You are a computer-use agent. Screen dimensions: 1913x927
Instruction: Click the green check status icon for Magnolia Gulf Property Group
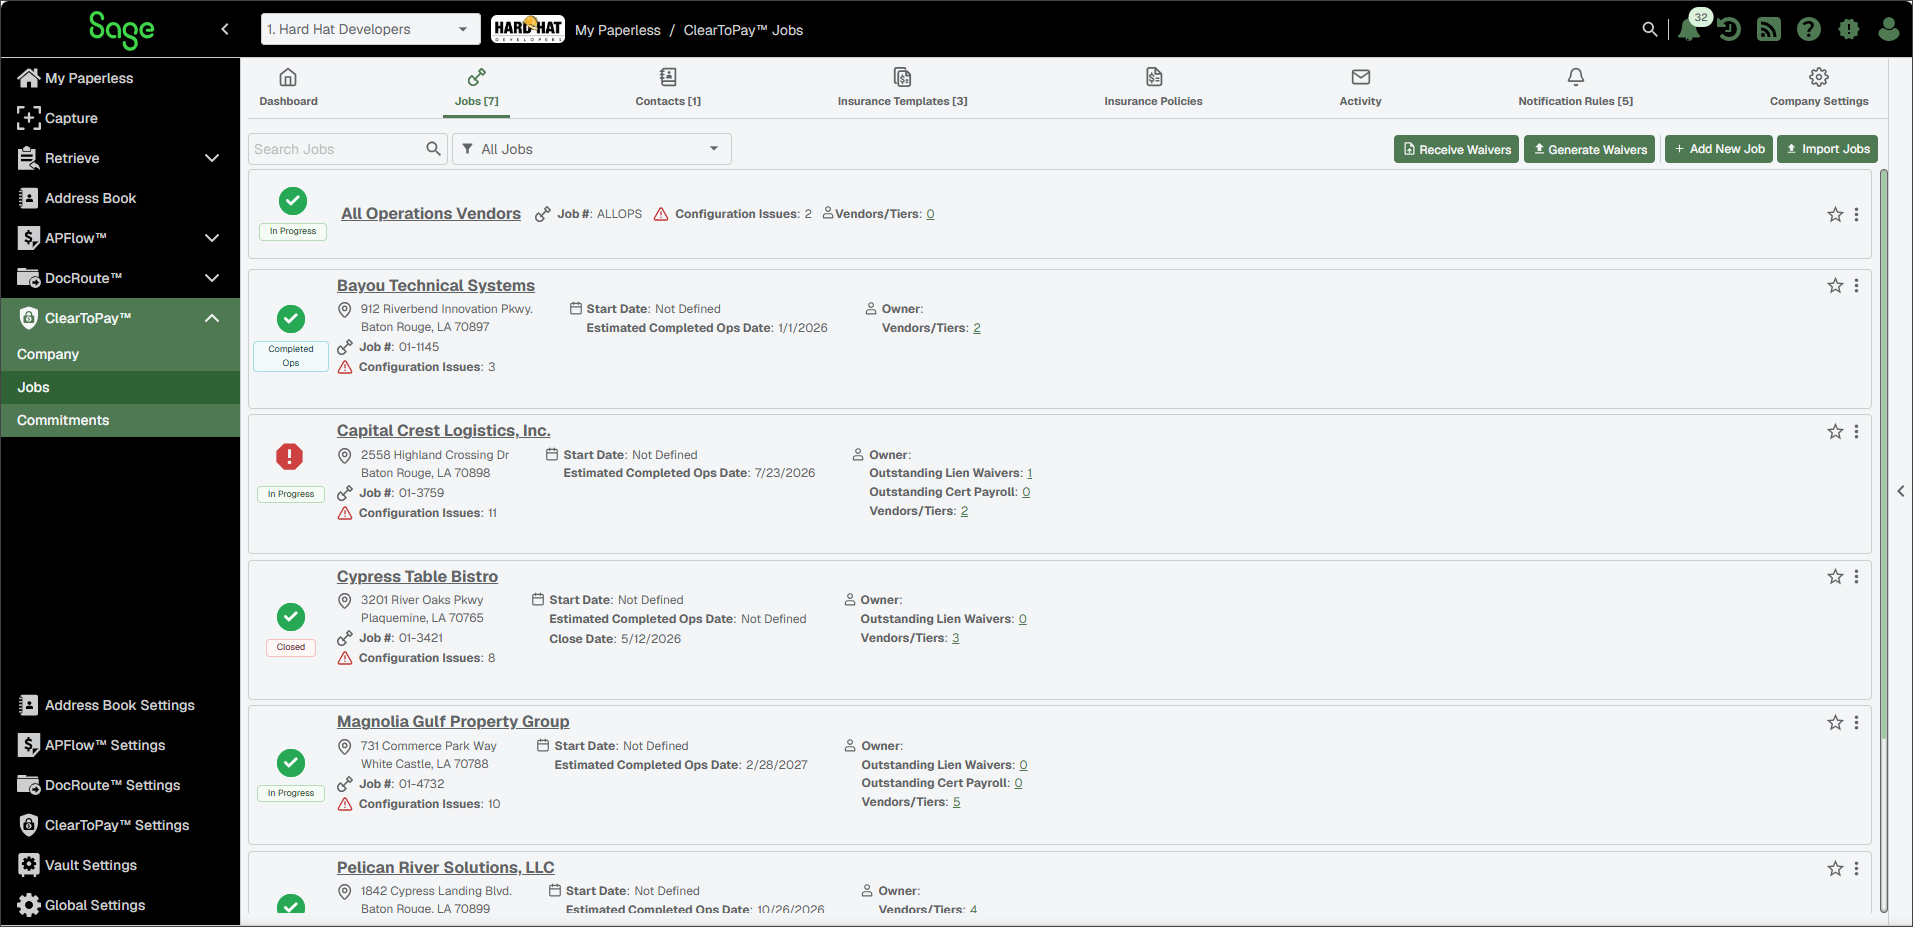click(291, 763)
